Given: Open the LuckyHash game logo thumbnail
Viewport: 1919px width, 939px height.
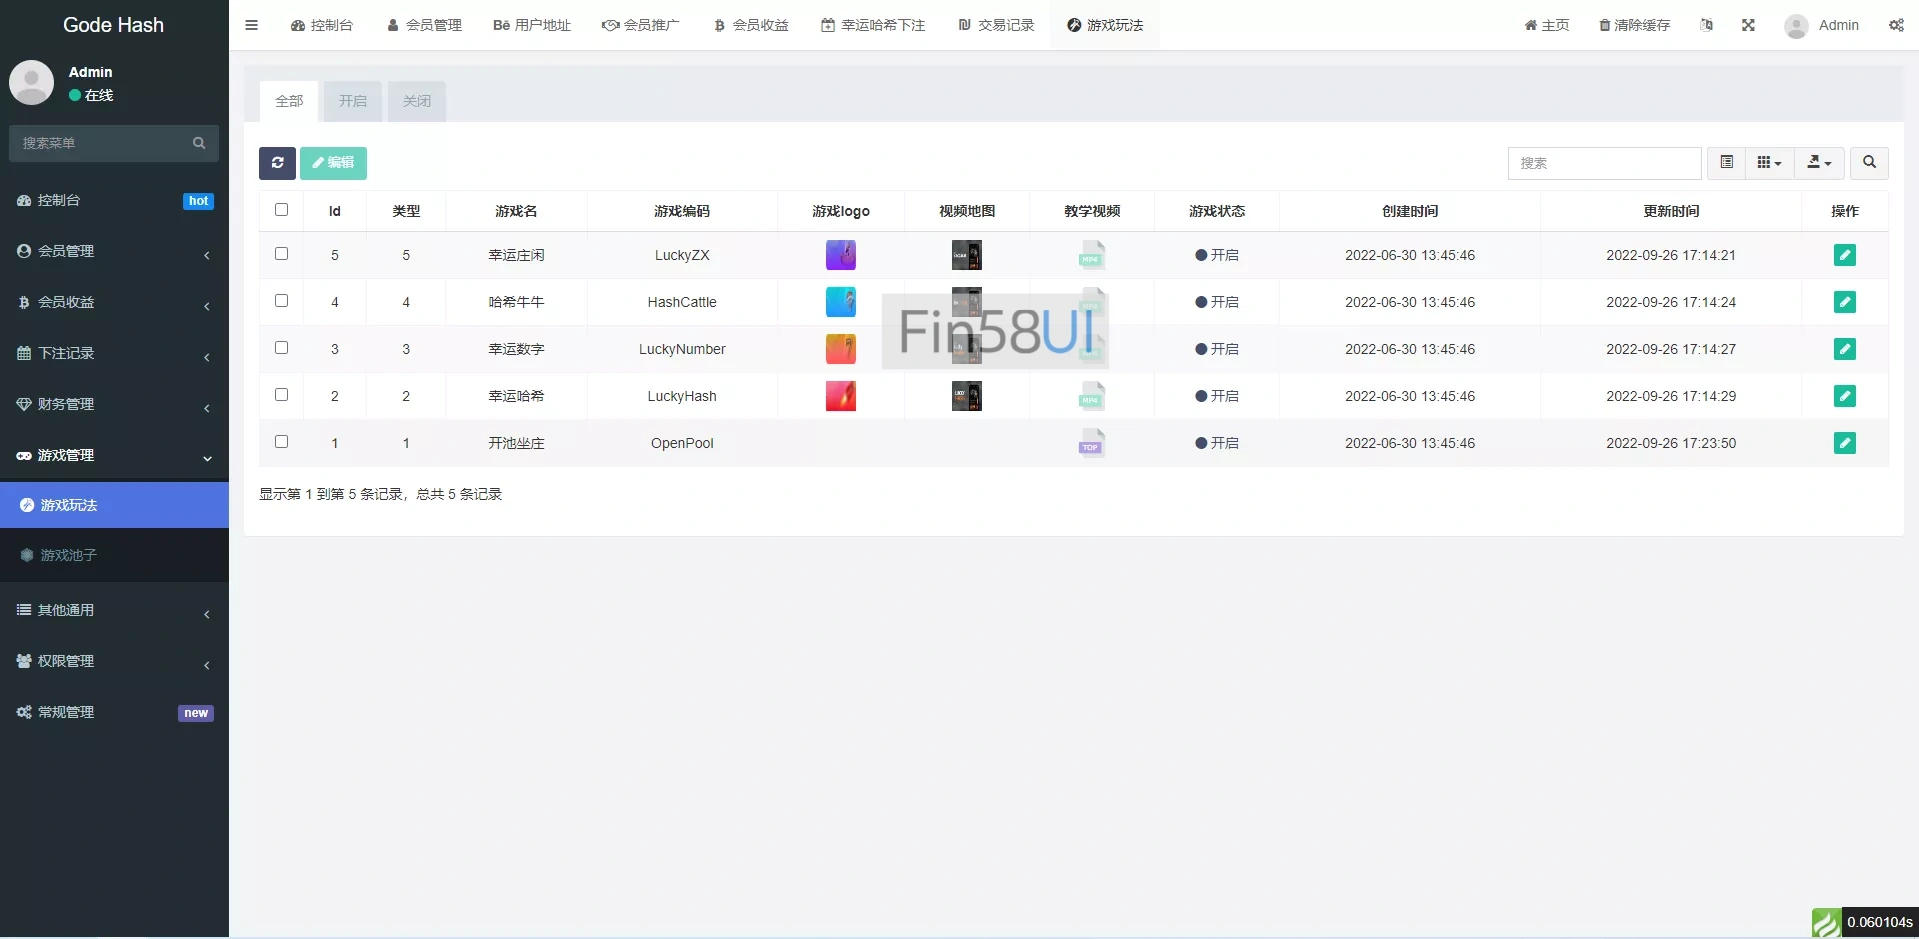Looking at the screenshot, I should pos(840,396).
